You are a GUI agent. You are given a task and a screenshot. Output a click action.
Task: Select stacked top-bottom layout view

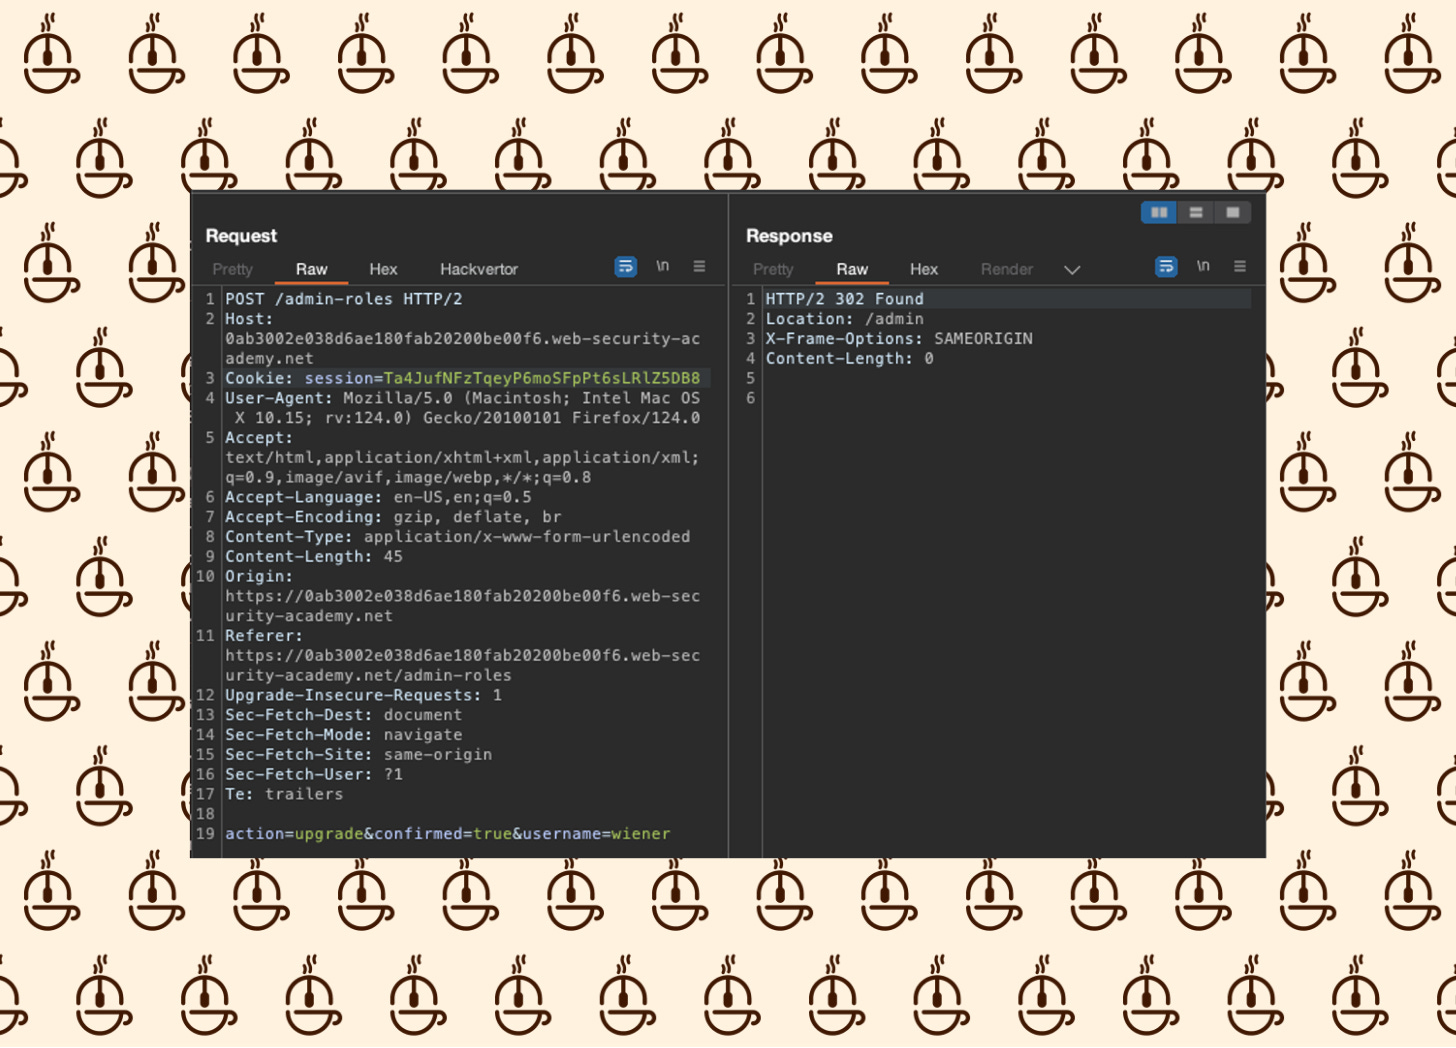1196,212
